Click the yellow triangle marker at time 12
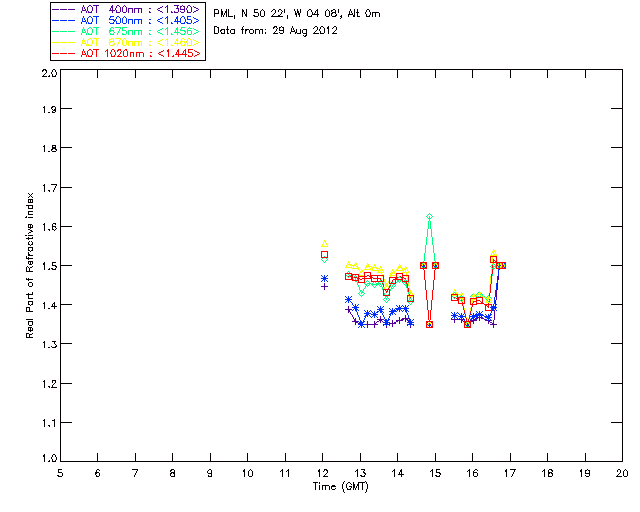Image resolution: width=640 pixels, height=512 pixels. (324, 244)
